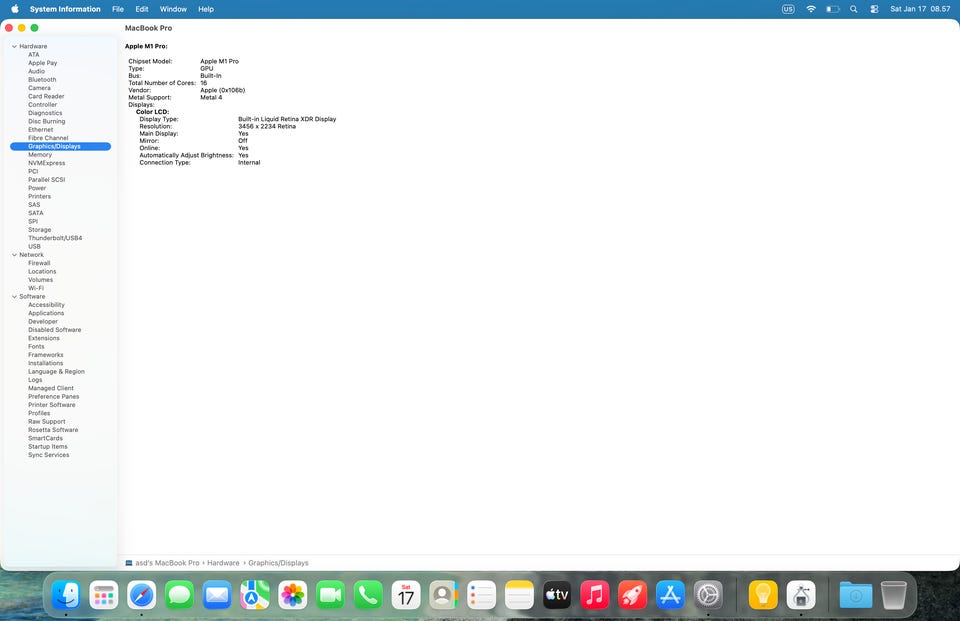
Task: Click 'Built-in Liquid Retina XDR Display' value
Action: [x=287, y=119]
